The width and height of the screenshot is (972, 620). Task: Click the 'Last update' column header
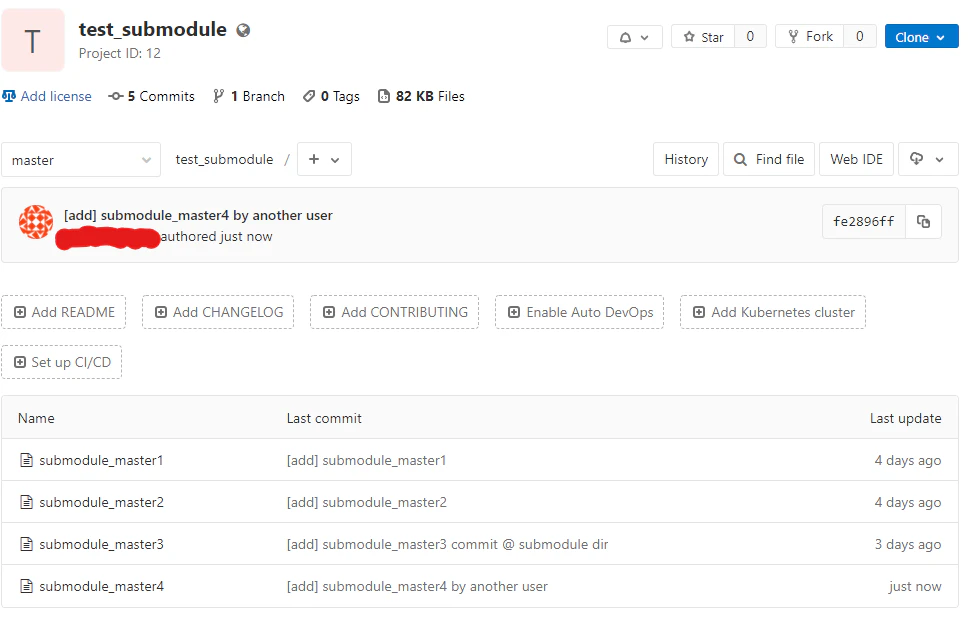[x=906, y=418]
